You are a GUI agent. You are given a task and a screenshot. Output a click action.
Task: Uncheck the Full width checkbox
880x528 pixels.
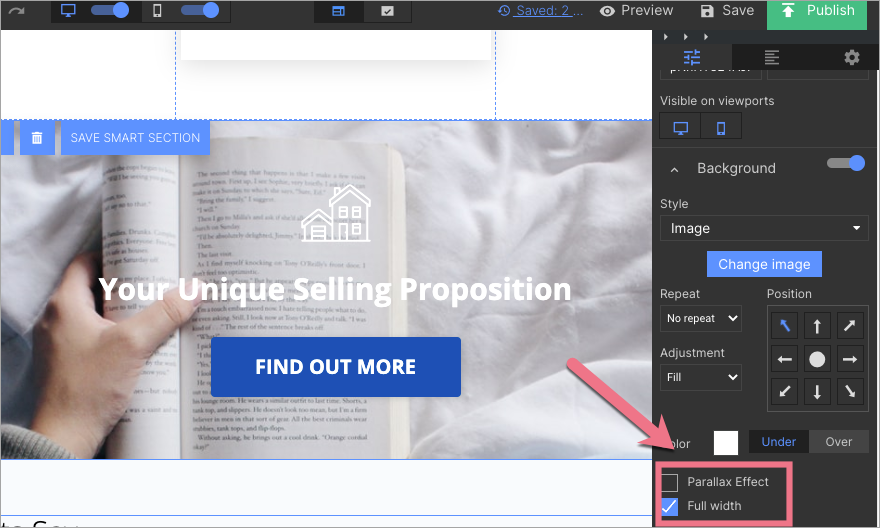click(670, 506)
